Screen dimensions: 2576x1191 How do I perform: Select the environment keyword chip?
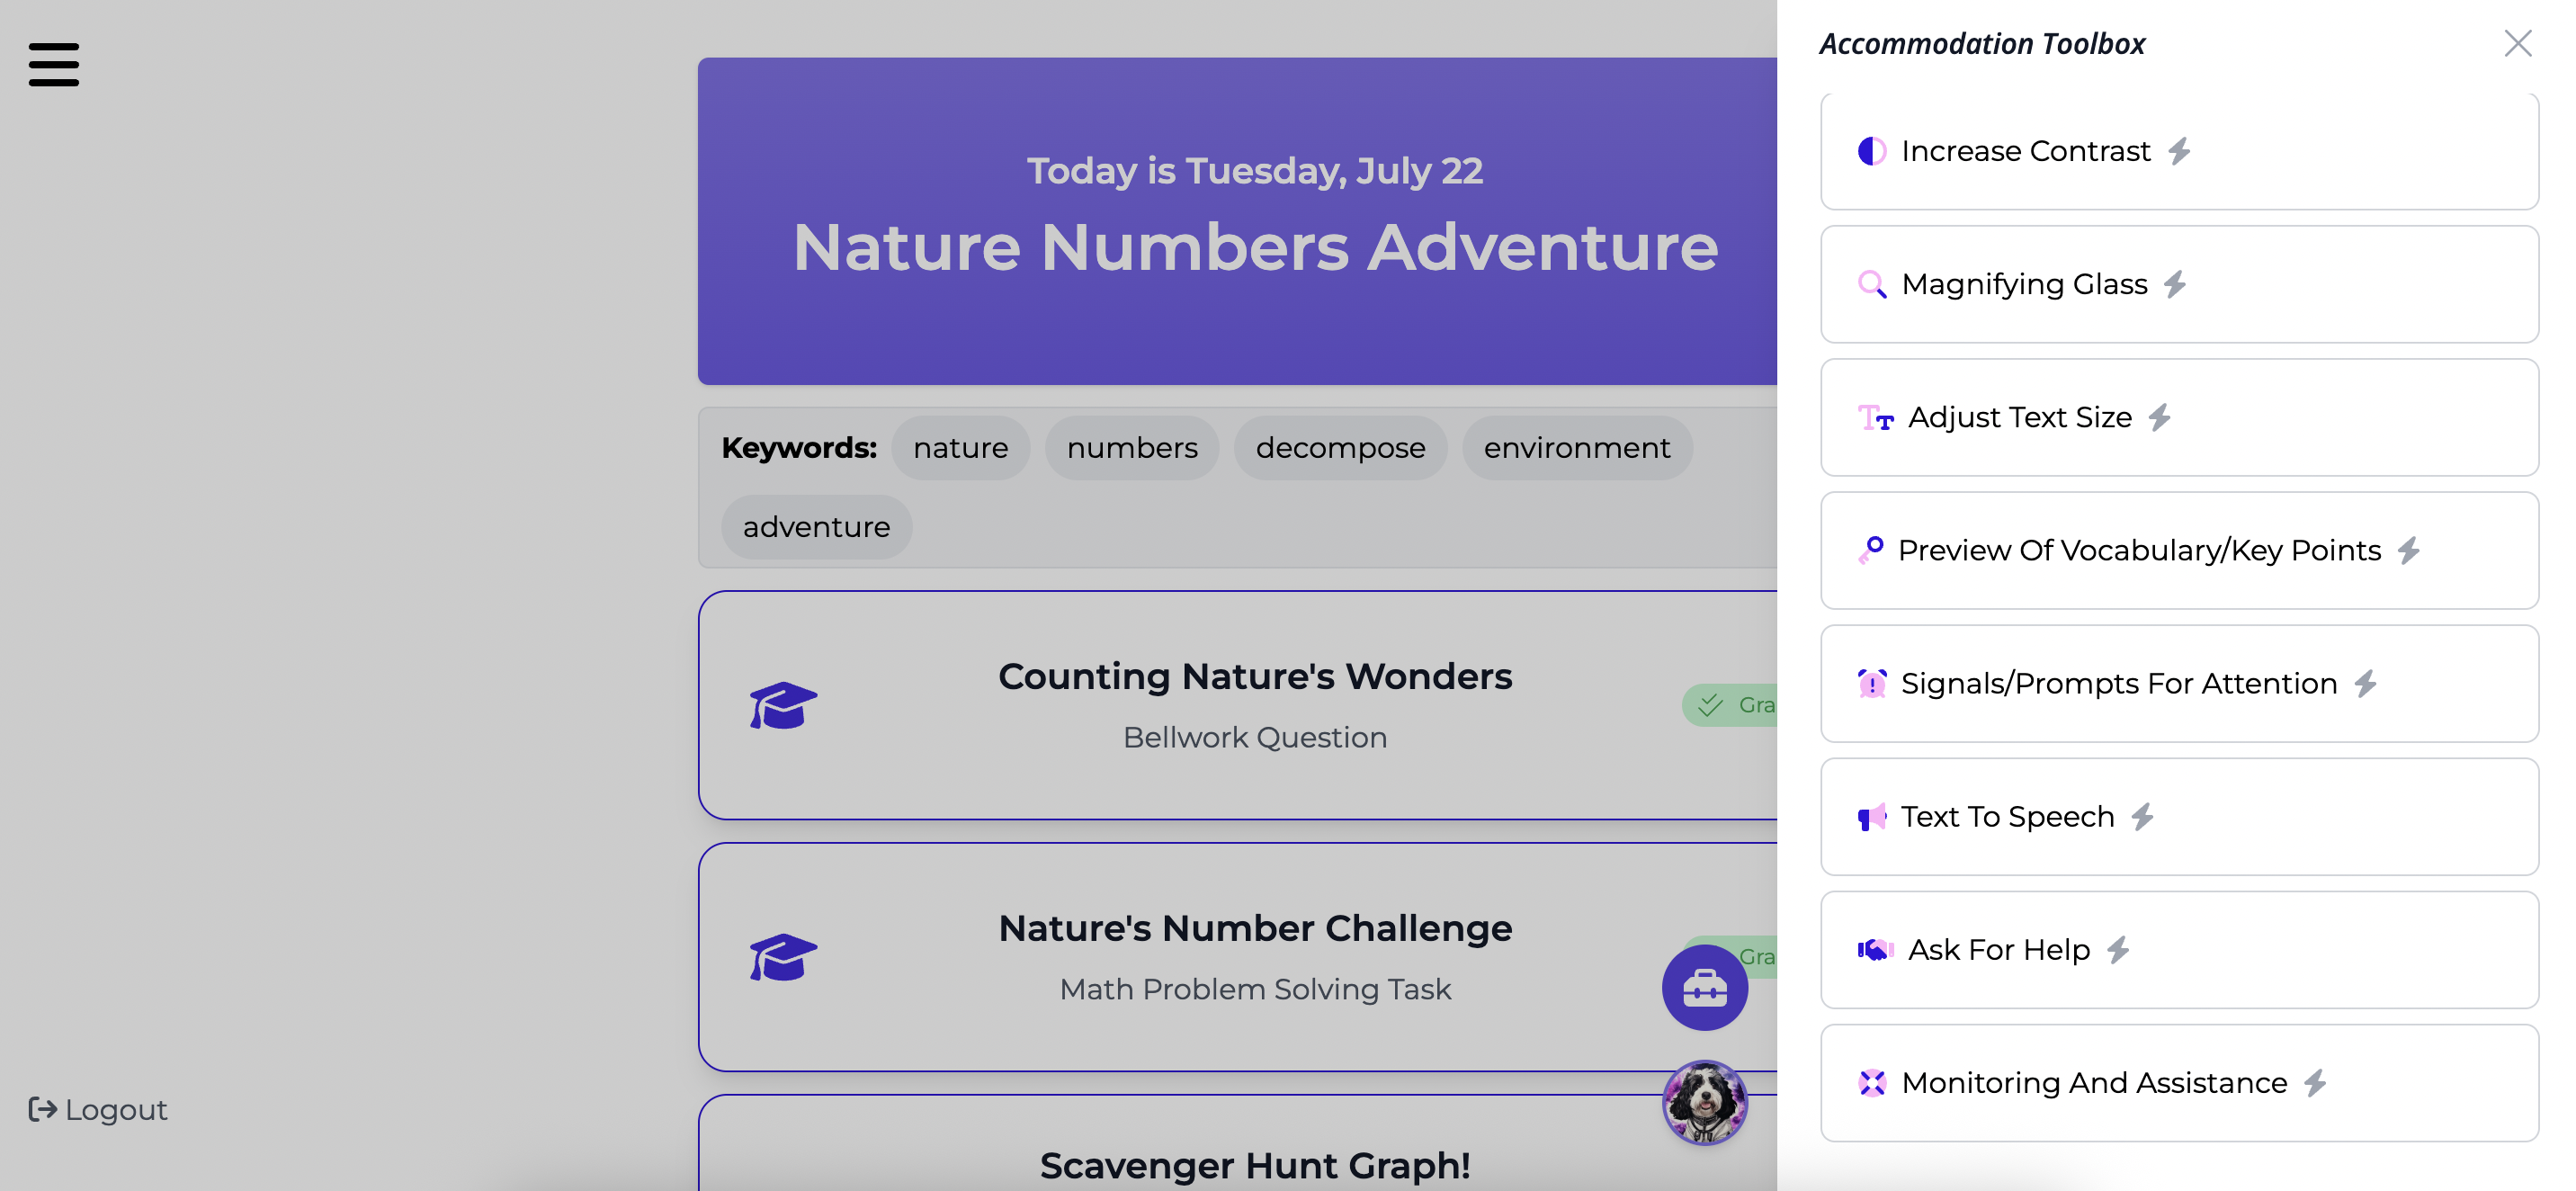1576,448
